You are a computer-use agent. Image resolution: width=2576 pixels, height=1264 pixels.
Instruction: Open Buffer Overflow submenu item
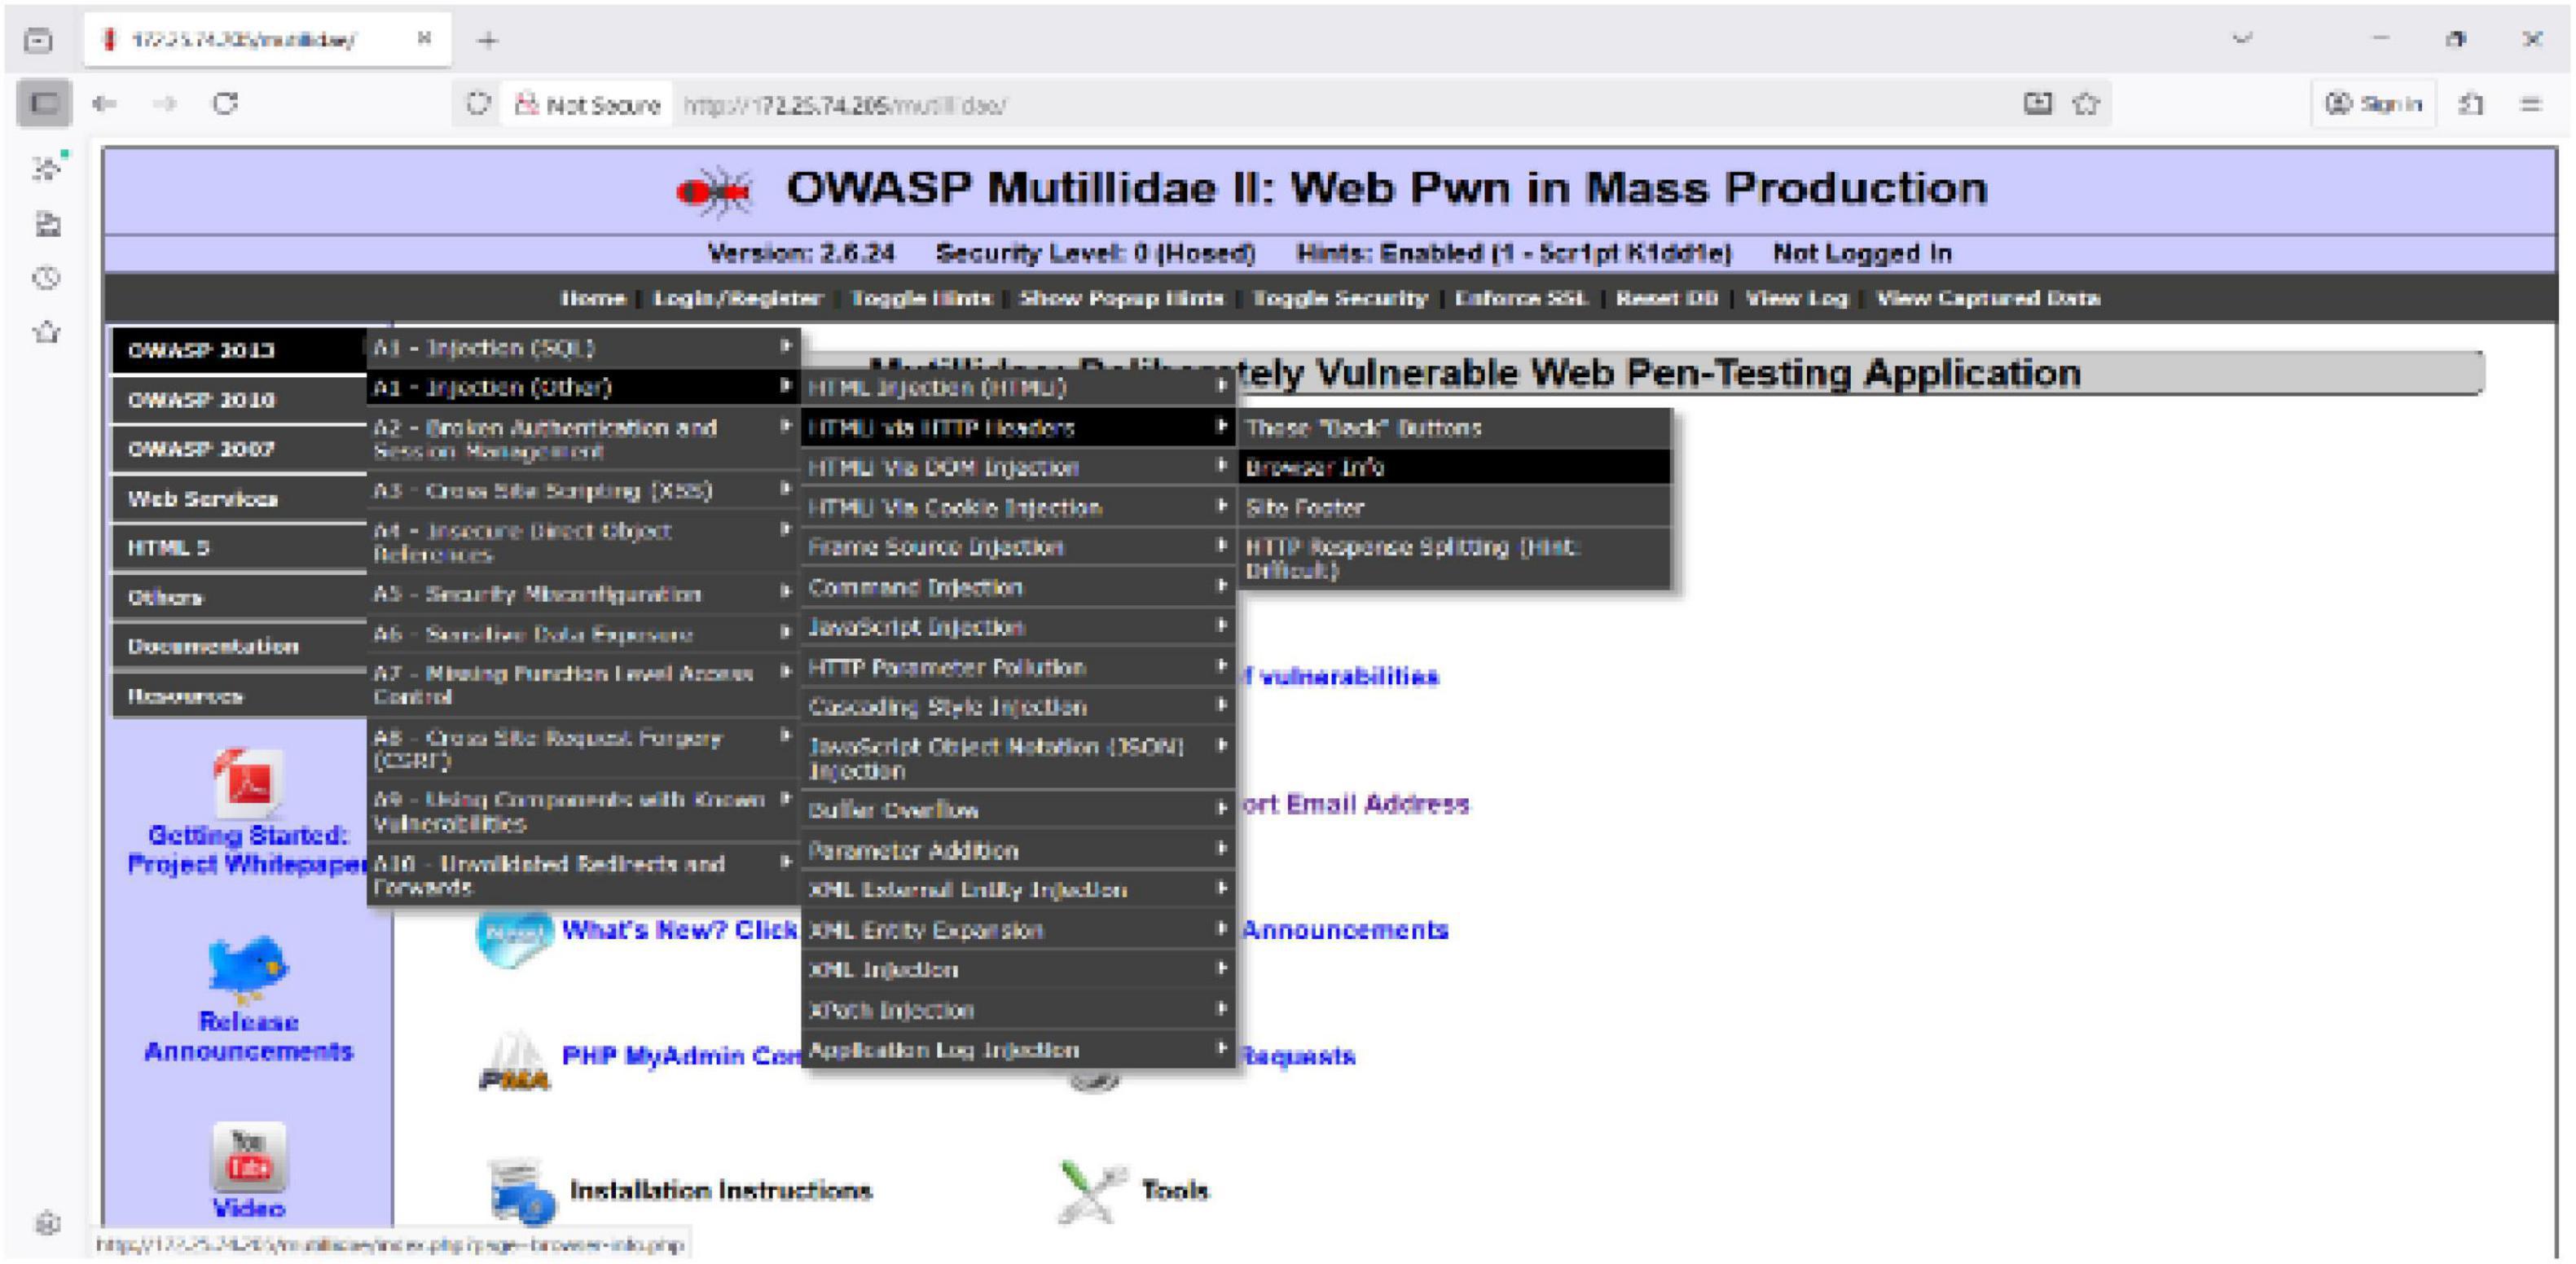(x=1018, y=810)
